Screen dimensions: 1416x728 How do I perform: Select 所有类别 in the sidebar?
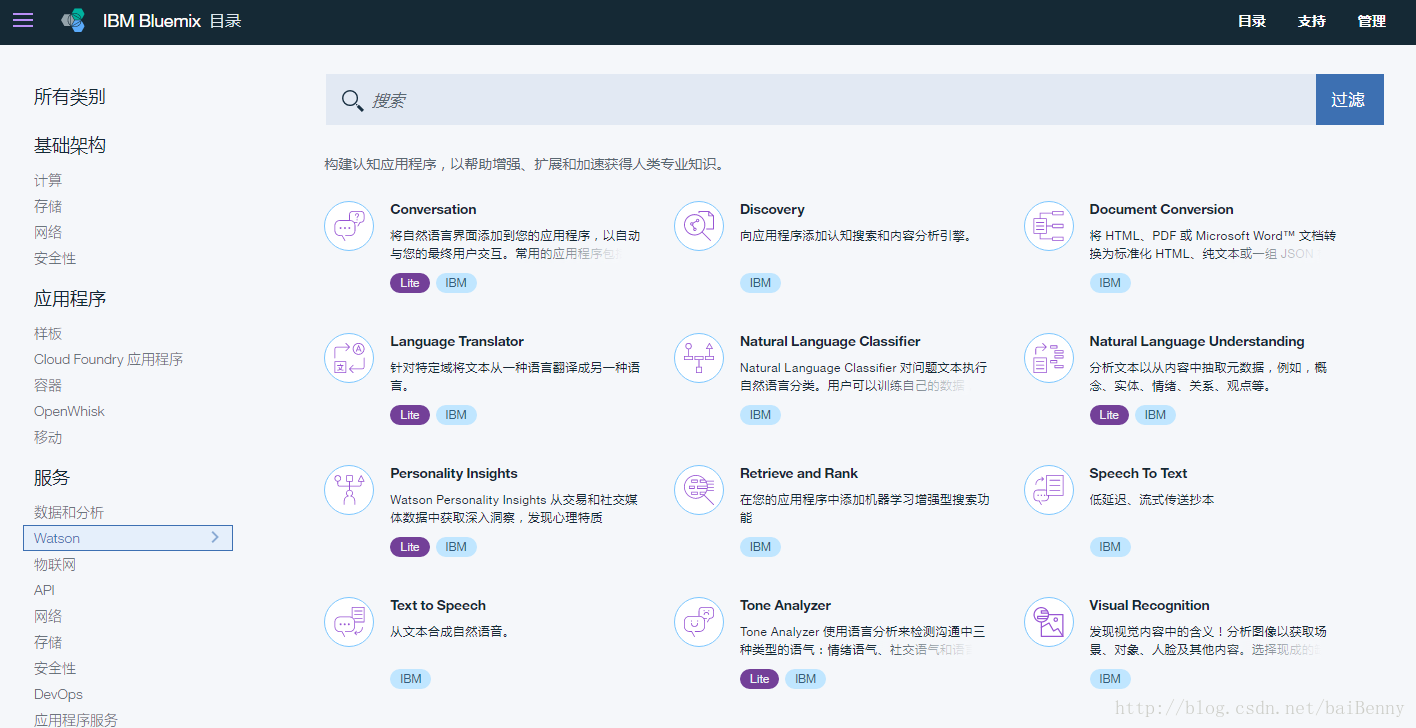(x=70, y=97)
